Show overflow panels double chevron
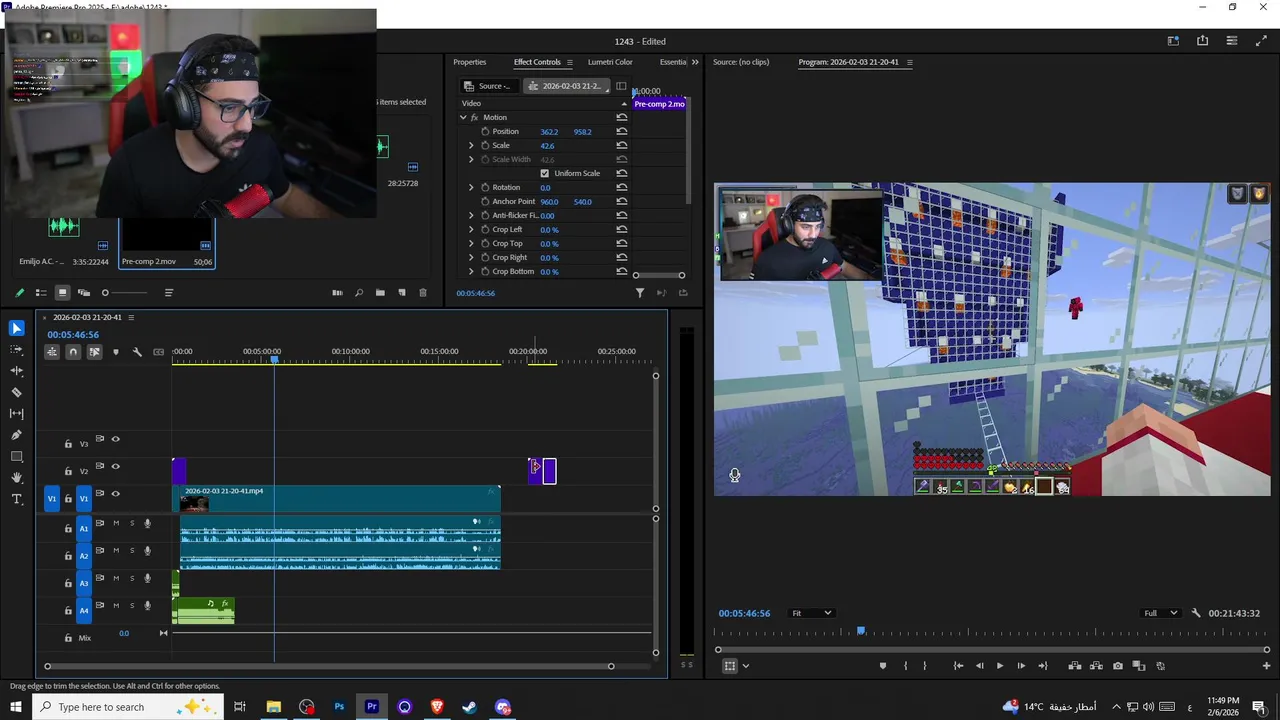 [695, 62]
